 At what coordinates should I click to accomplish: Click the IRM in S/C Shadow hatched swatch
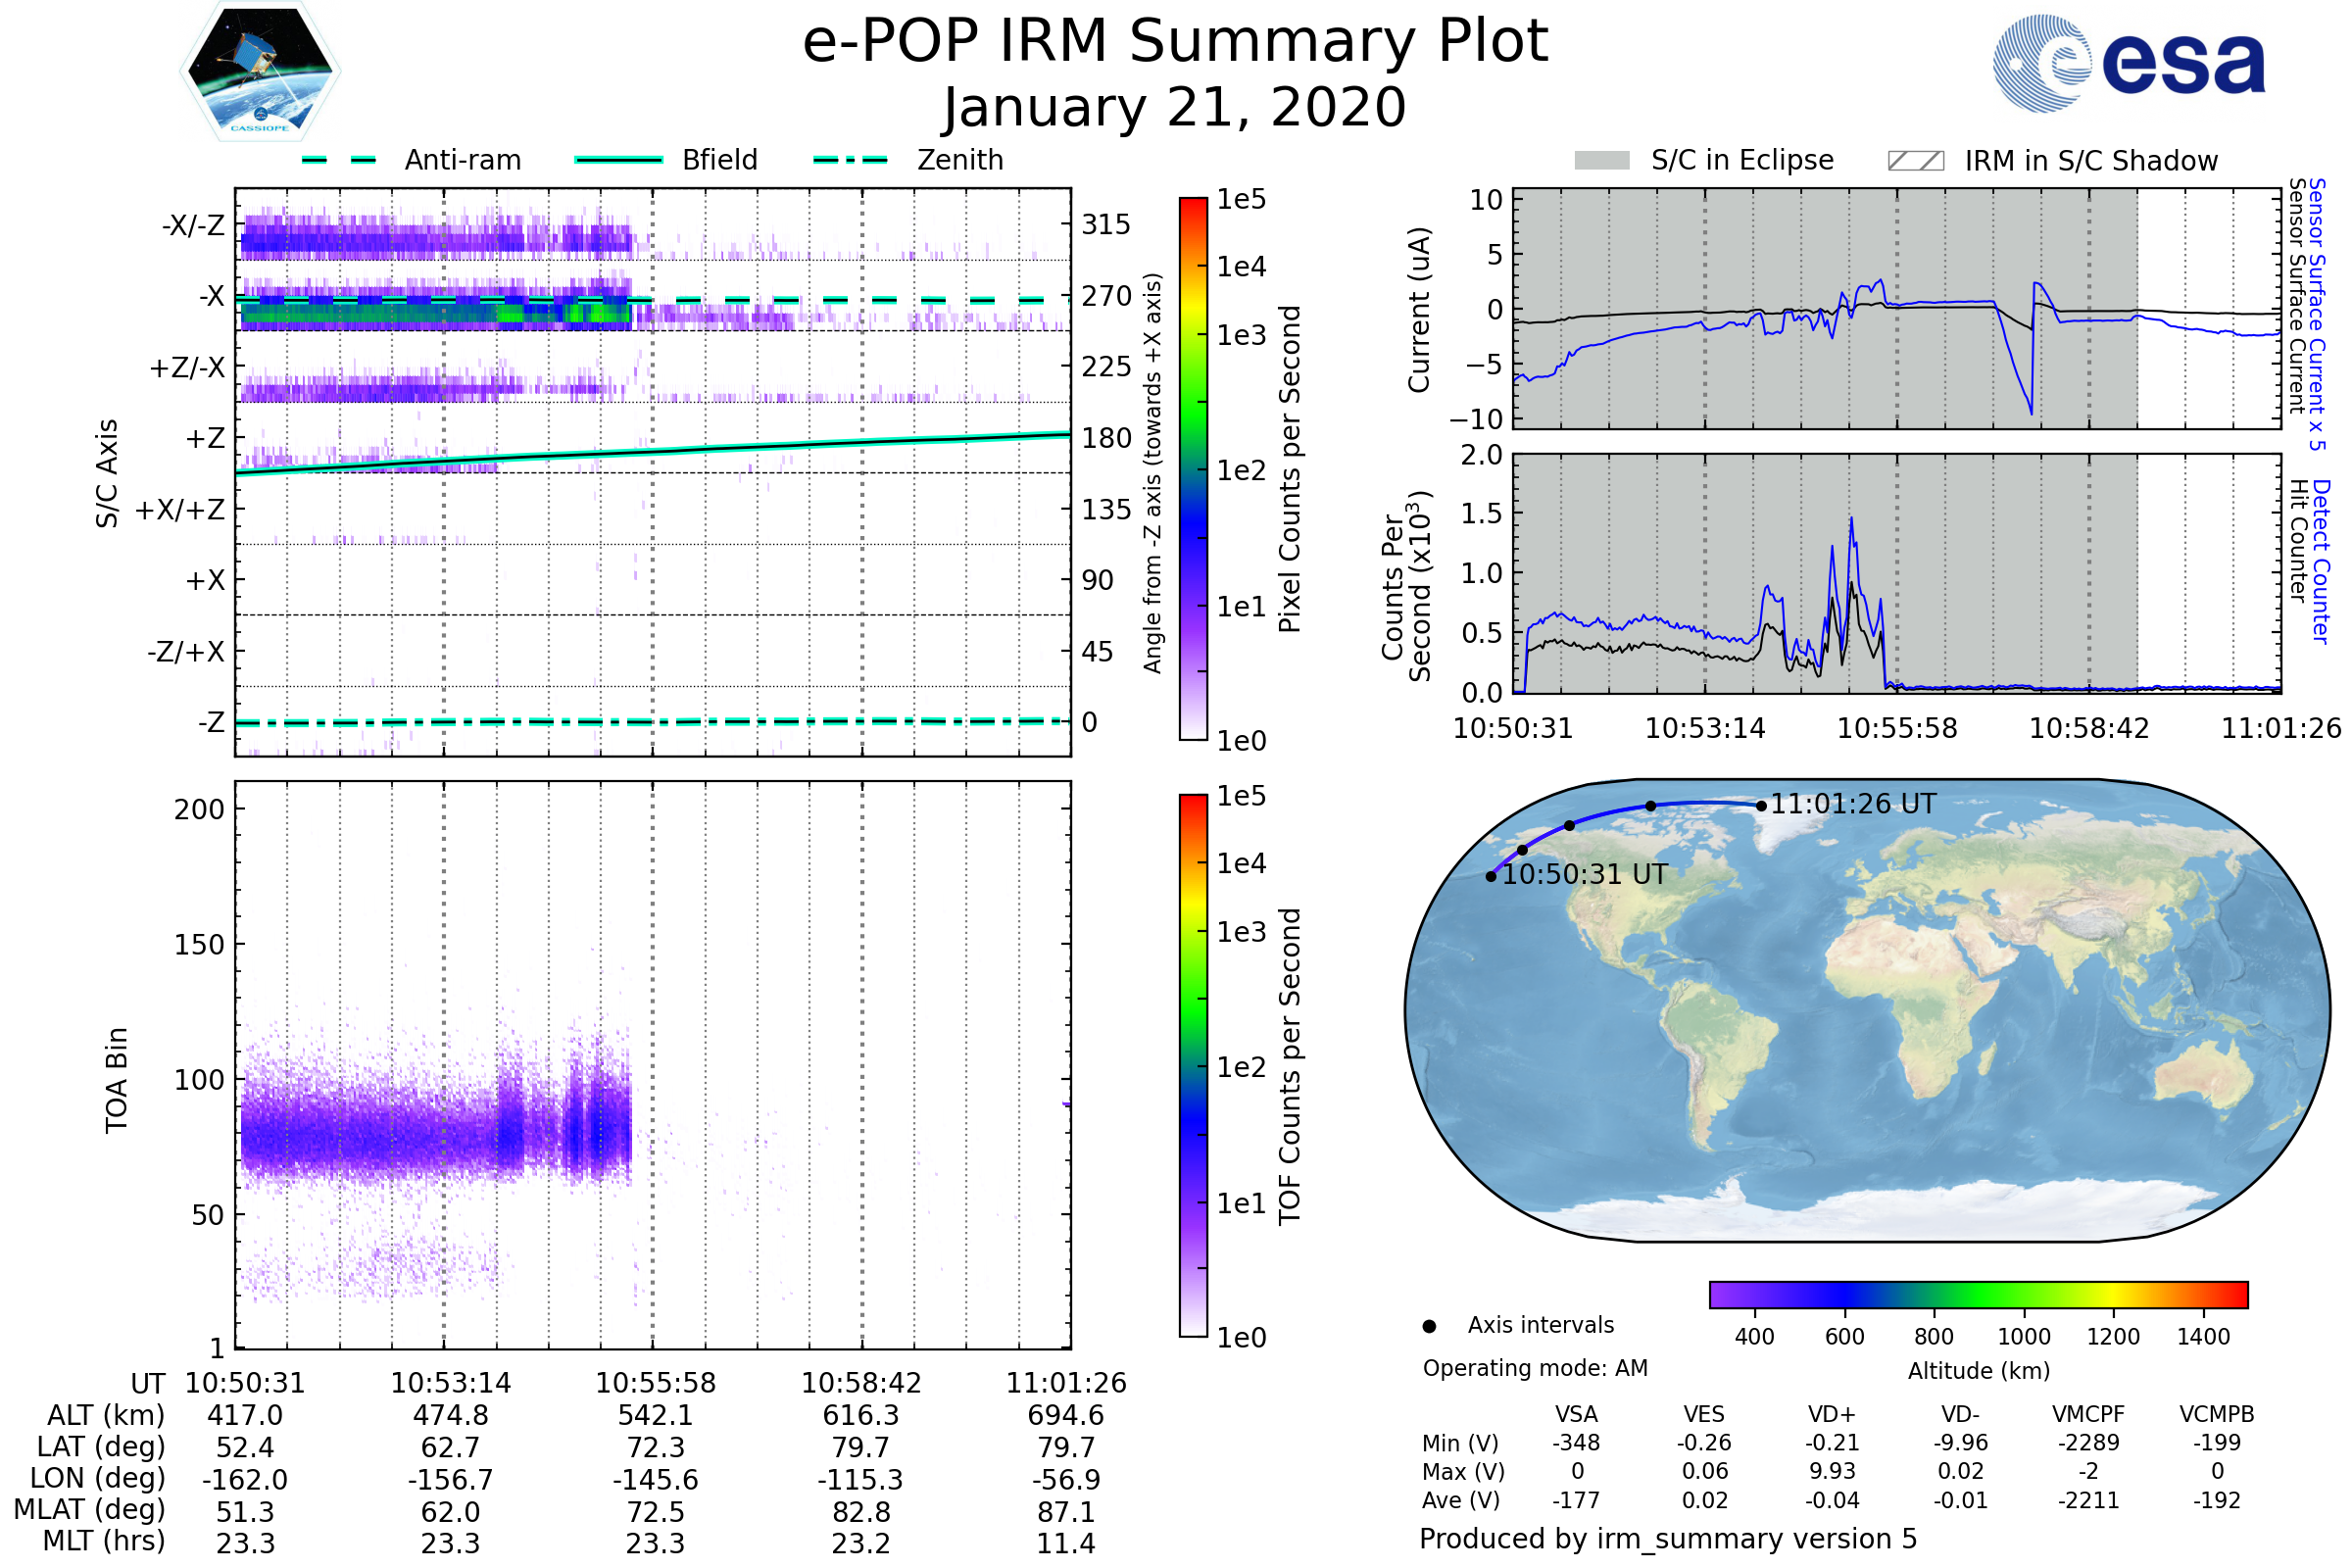(x=1915, y=161)
